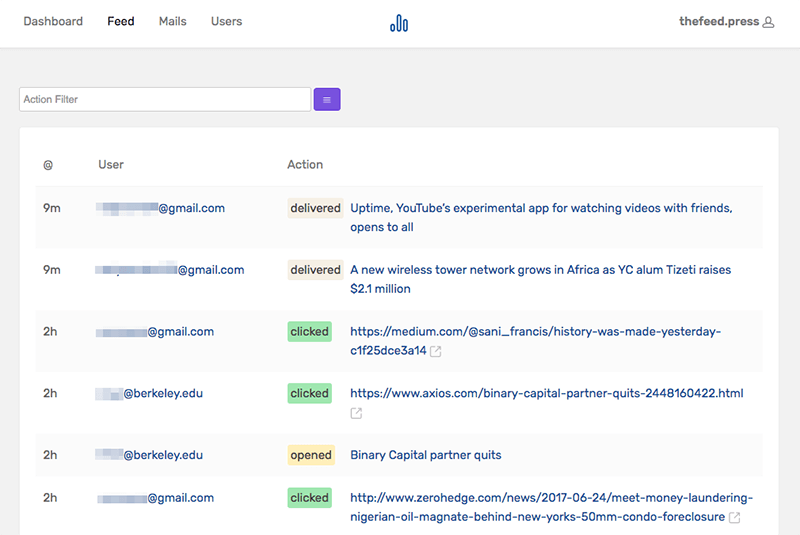
Task: Click the Binary Capital partner quits link
Action: point(425,455)
